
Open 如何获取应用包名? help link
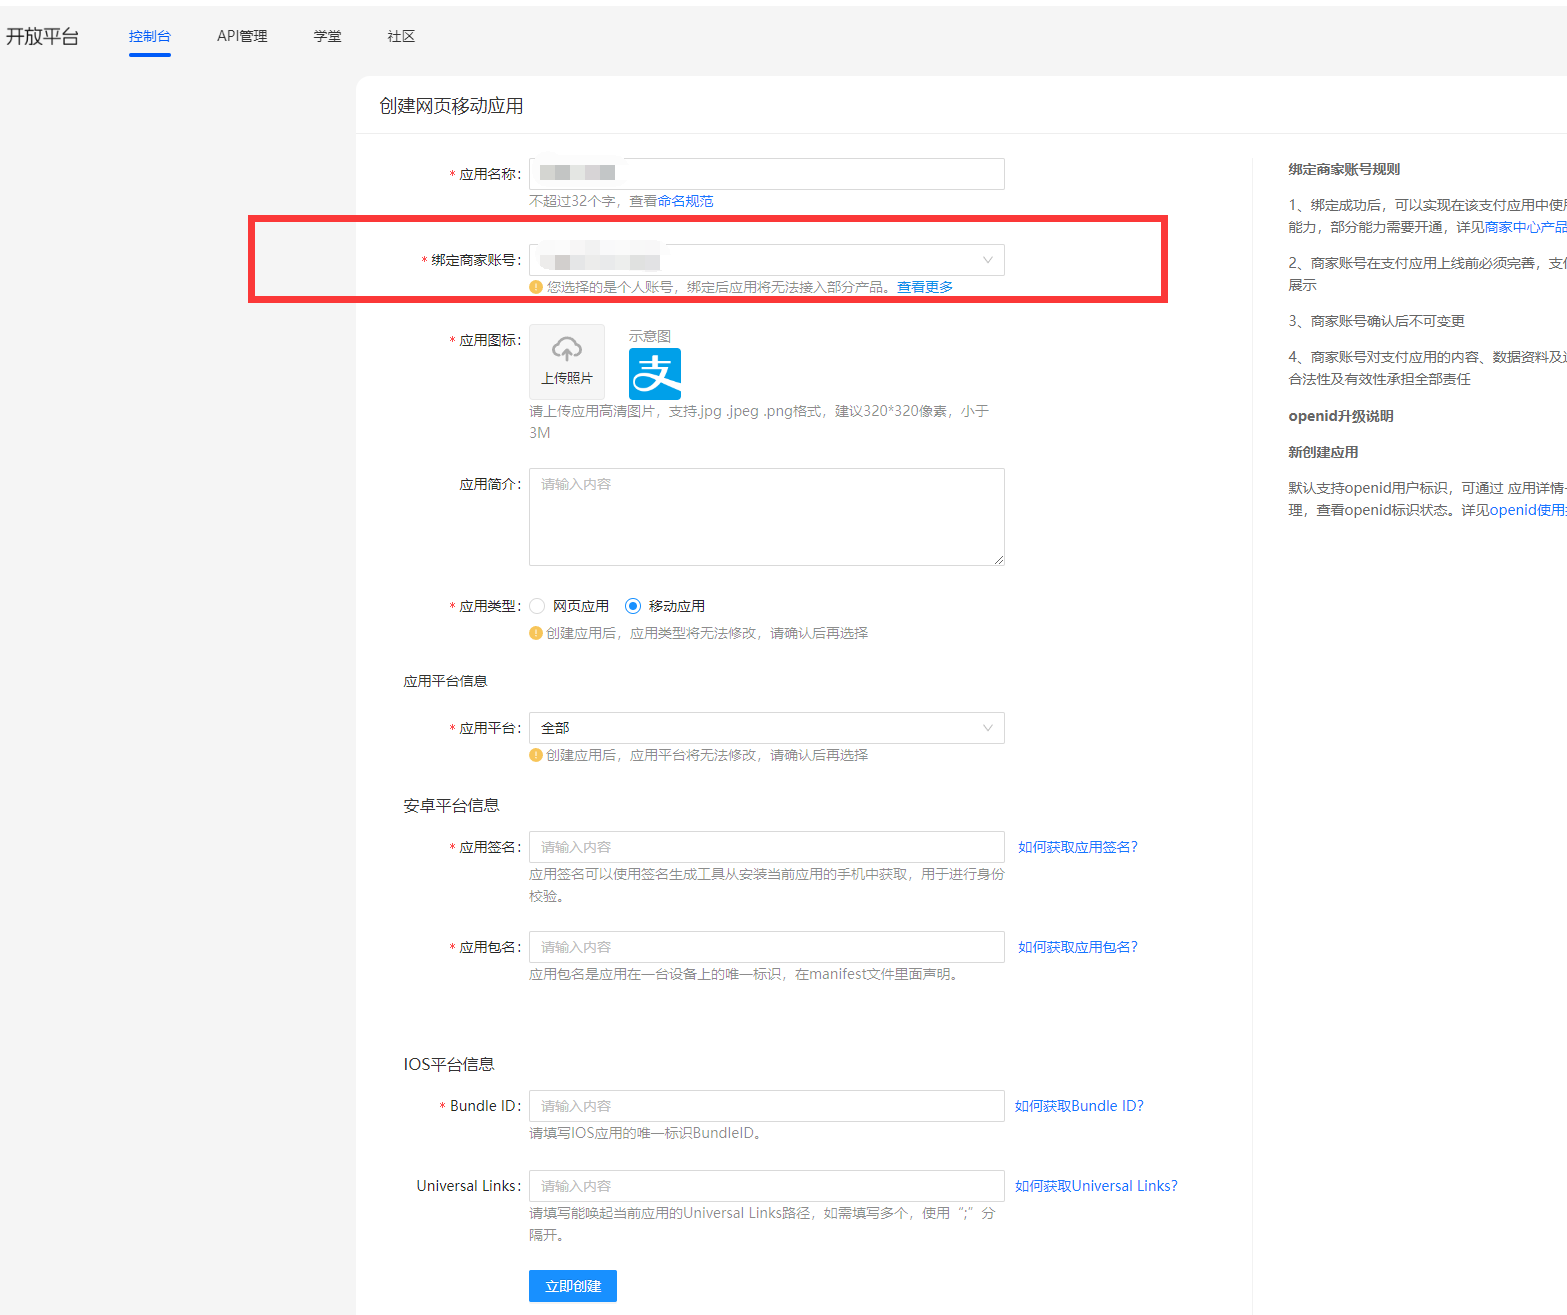pos(1078,947)
